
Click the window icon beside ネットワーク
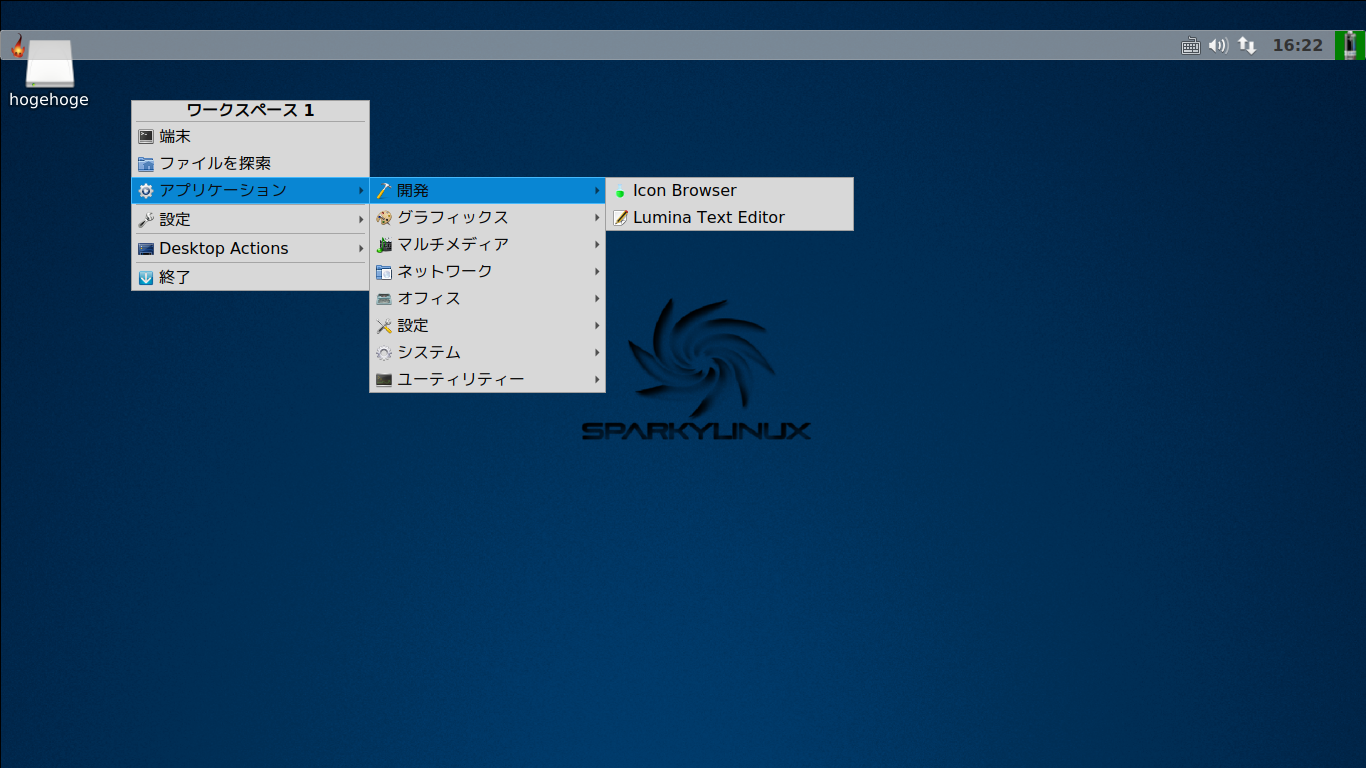pos(384,271)
